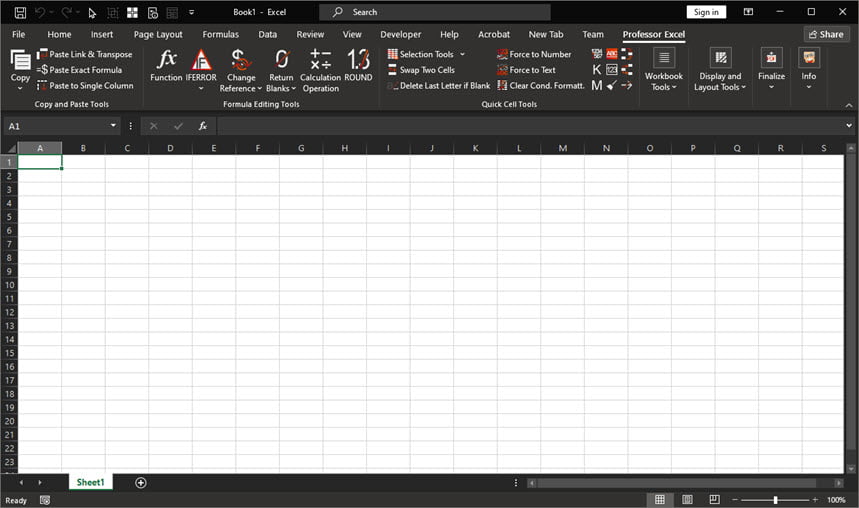Click zoom out minus button
Screen dimensions: 859x508
(x=735, y=500)
